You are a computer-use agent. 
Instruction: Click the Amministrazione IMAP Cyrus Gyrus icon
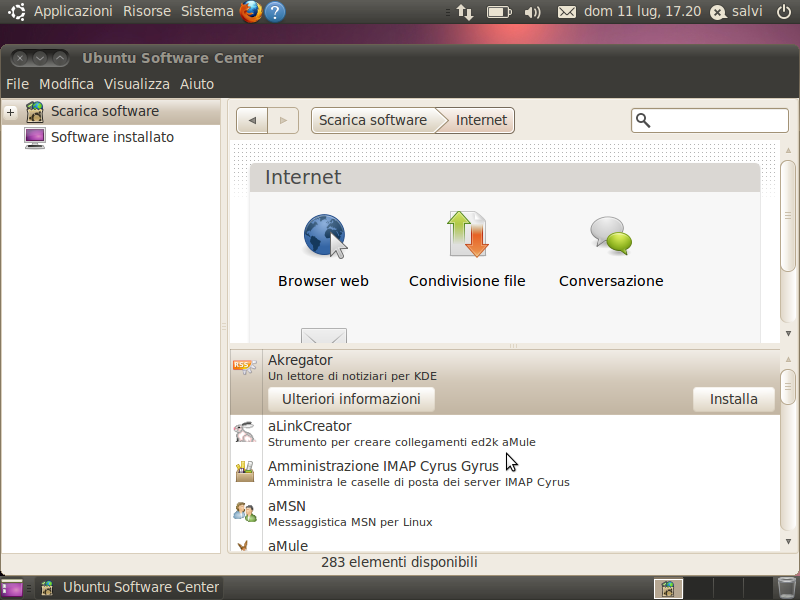[245, 471]
